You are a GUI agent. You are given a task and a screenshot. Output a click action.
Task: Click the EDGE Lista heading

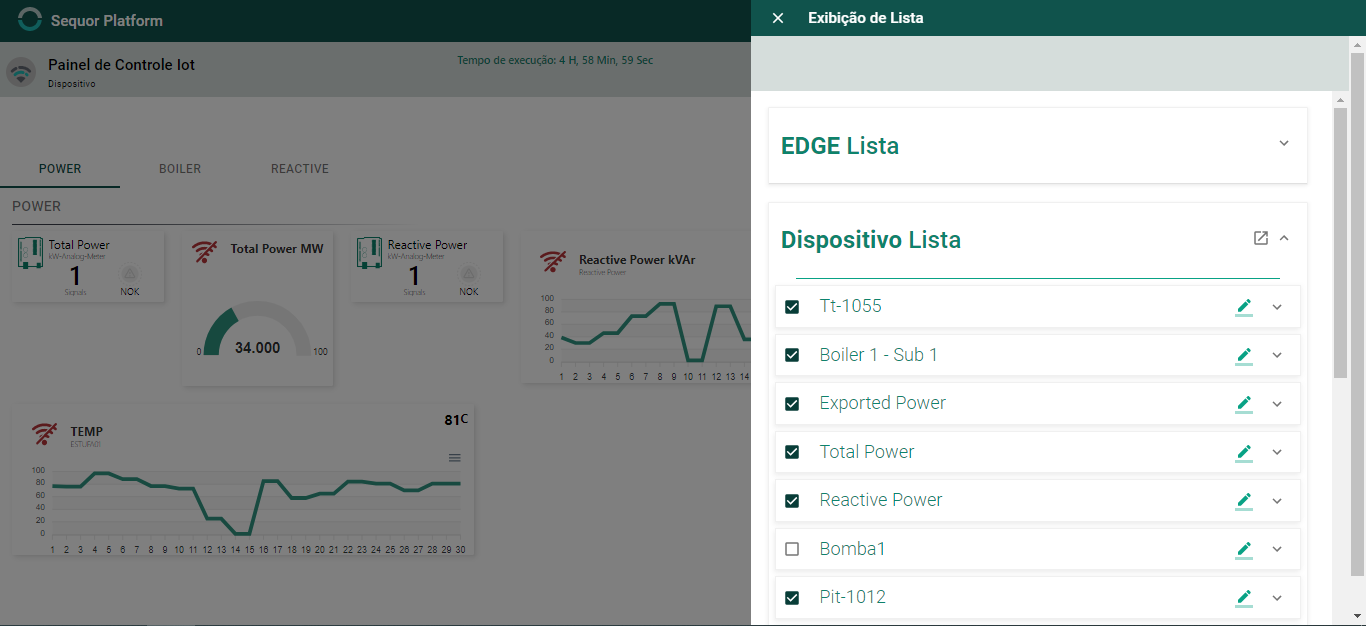coord(840,146)
